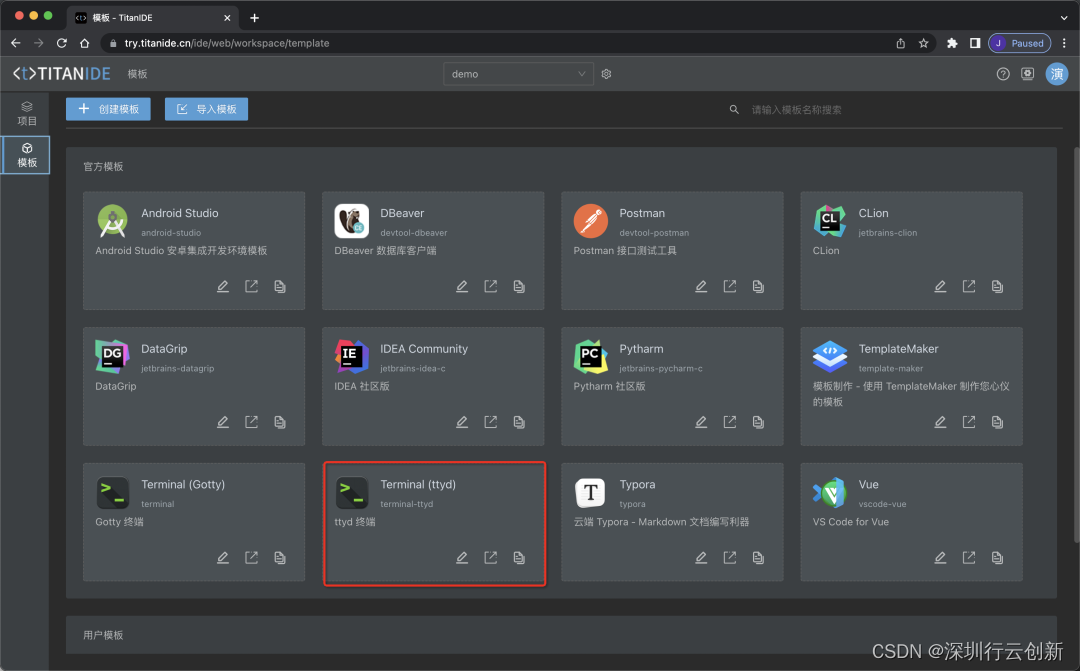1080x671 pixels.
Task: Open the Vue template card
Action: point(911,522)
